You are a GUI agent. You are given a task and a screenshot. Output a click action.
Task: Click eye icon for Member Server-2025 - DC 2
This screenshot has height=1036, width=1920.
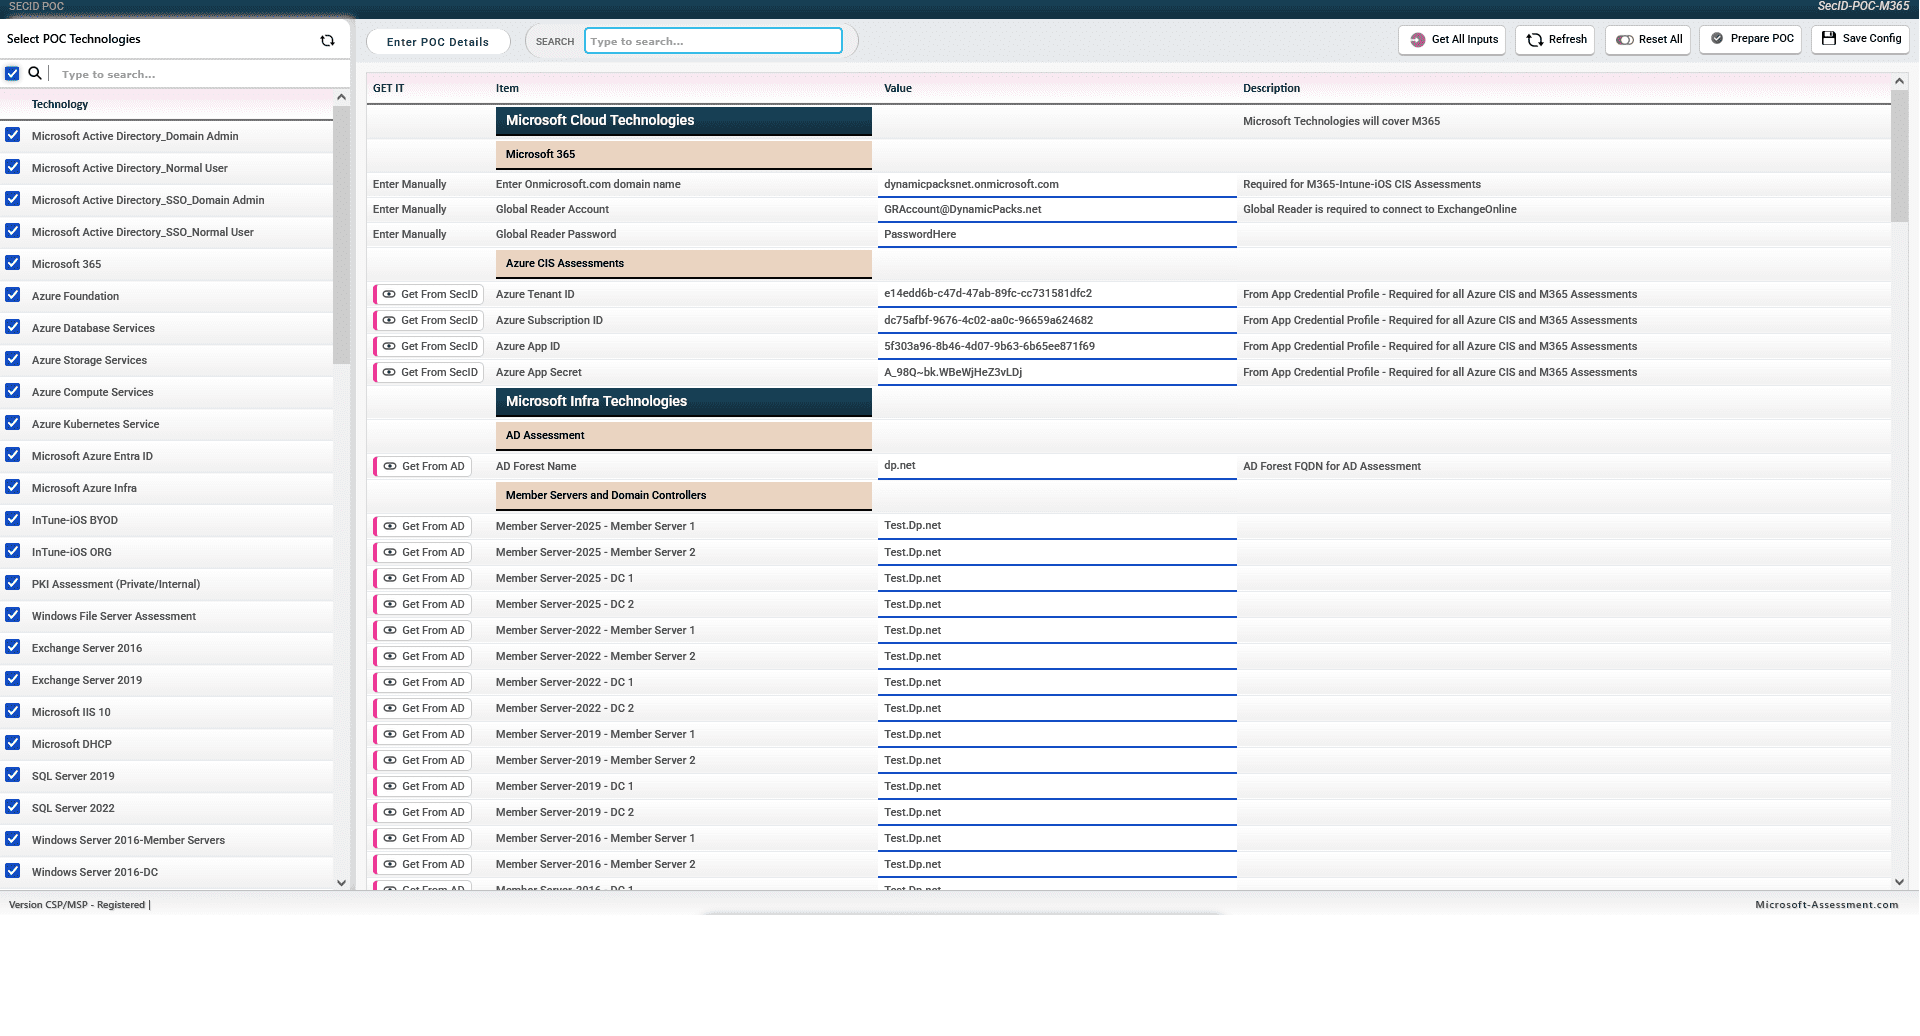390,604
